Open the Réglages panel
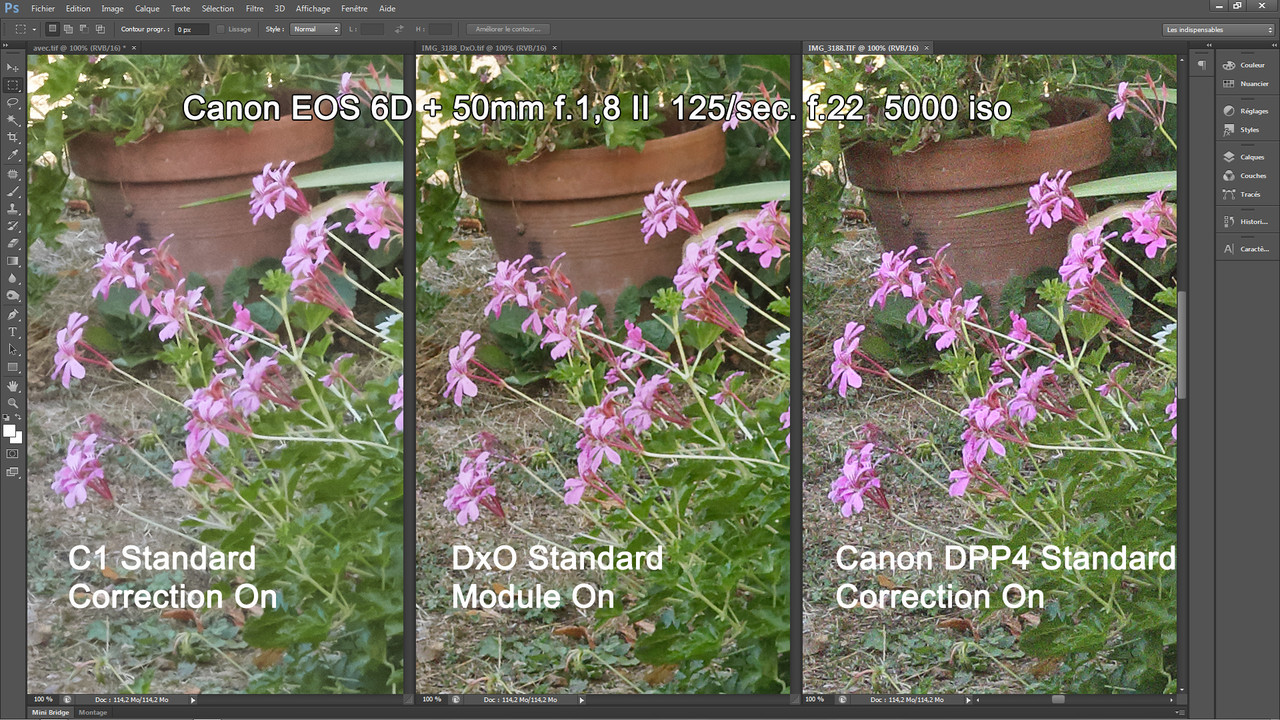1280x720 pixels. pyautogui.click(x=1245, y=111)
